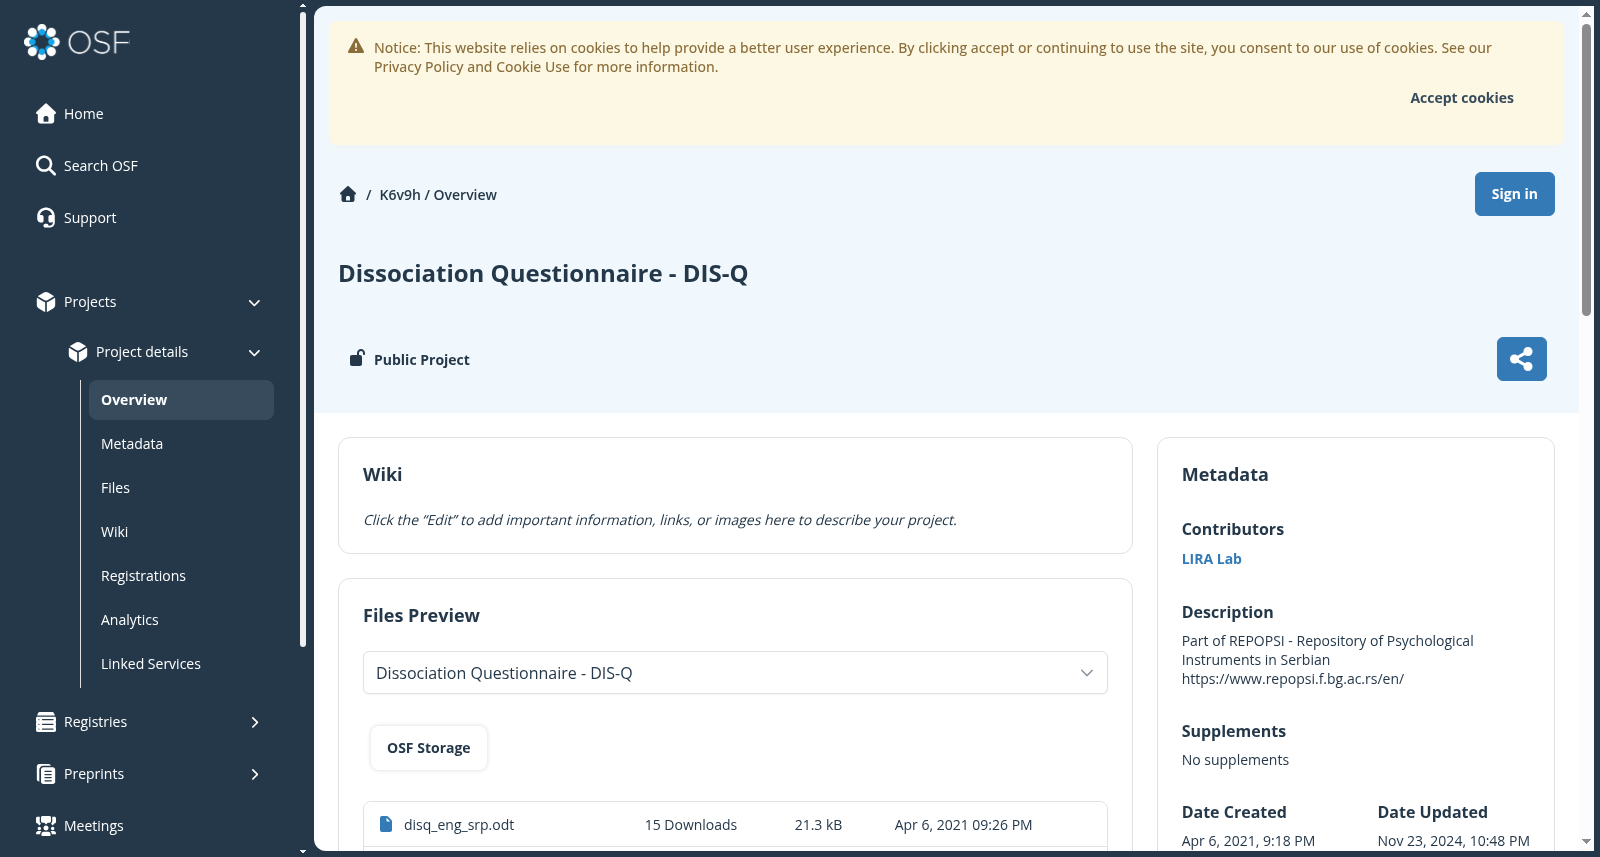Click the breadcrumb home icon
Image resolution: width=1600 pixels, height=857 pixels.
click(x=348, y=194)
